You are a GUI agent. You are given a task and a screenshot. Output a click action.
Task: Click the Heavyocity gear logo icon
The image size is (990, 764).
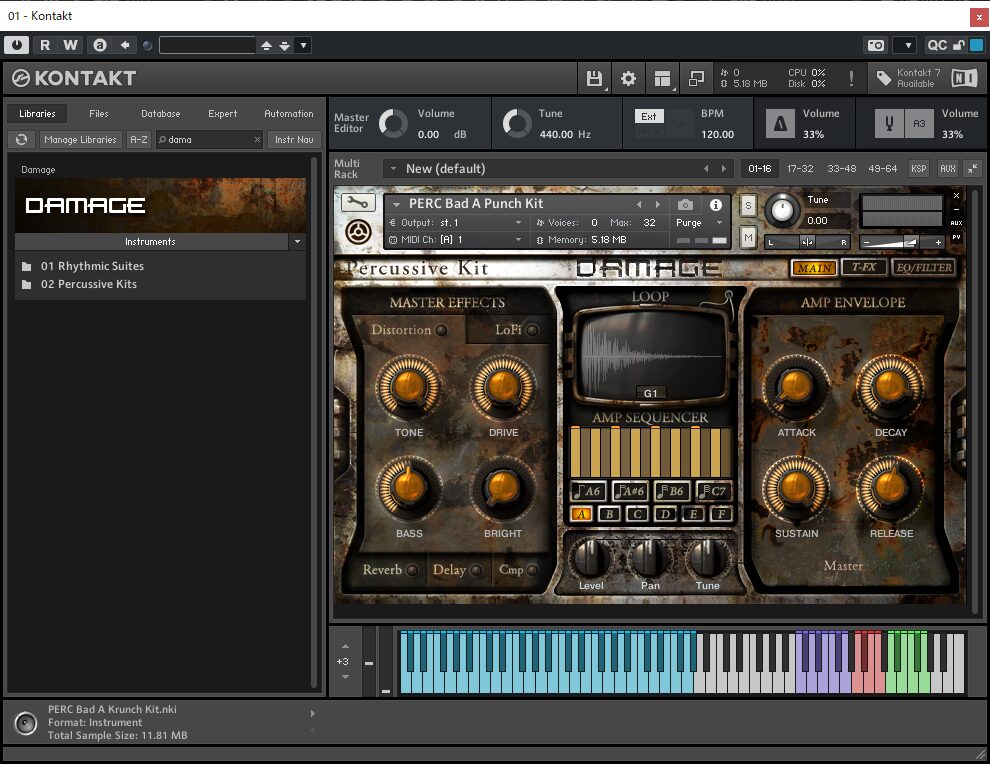(359, 232)
